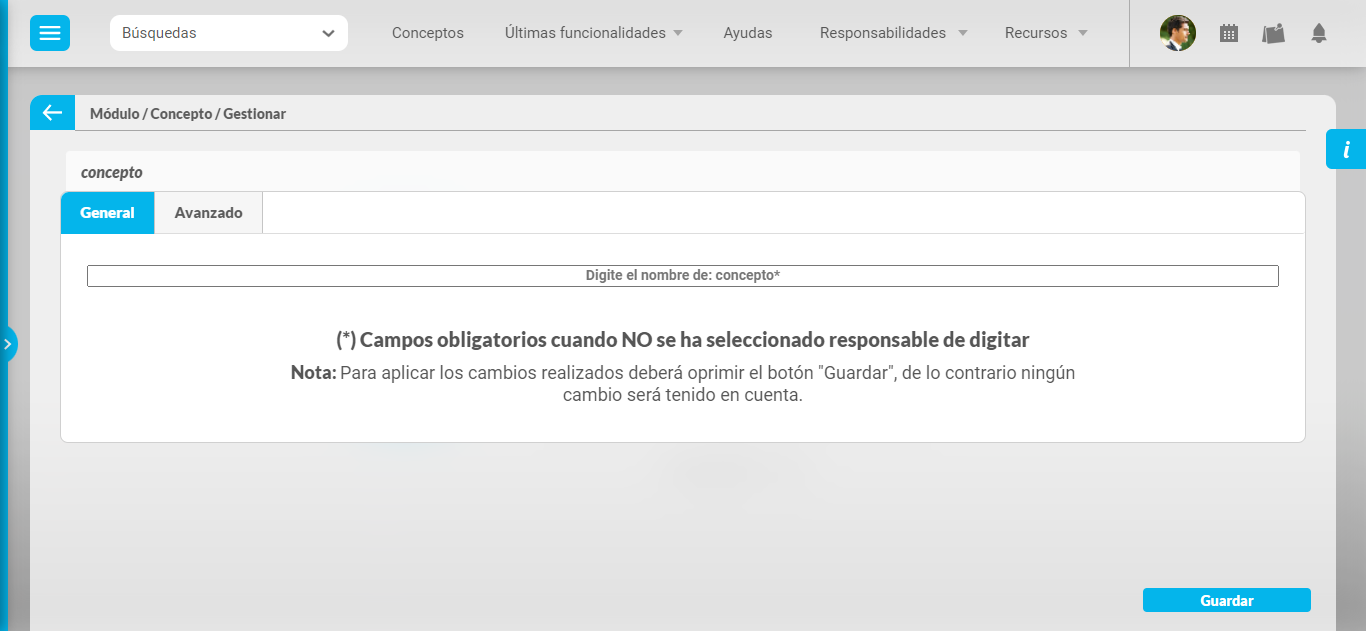This screenshot has height=631, width=1366.
Task: Expand the Búsquedas combo box
Action: 229,33
